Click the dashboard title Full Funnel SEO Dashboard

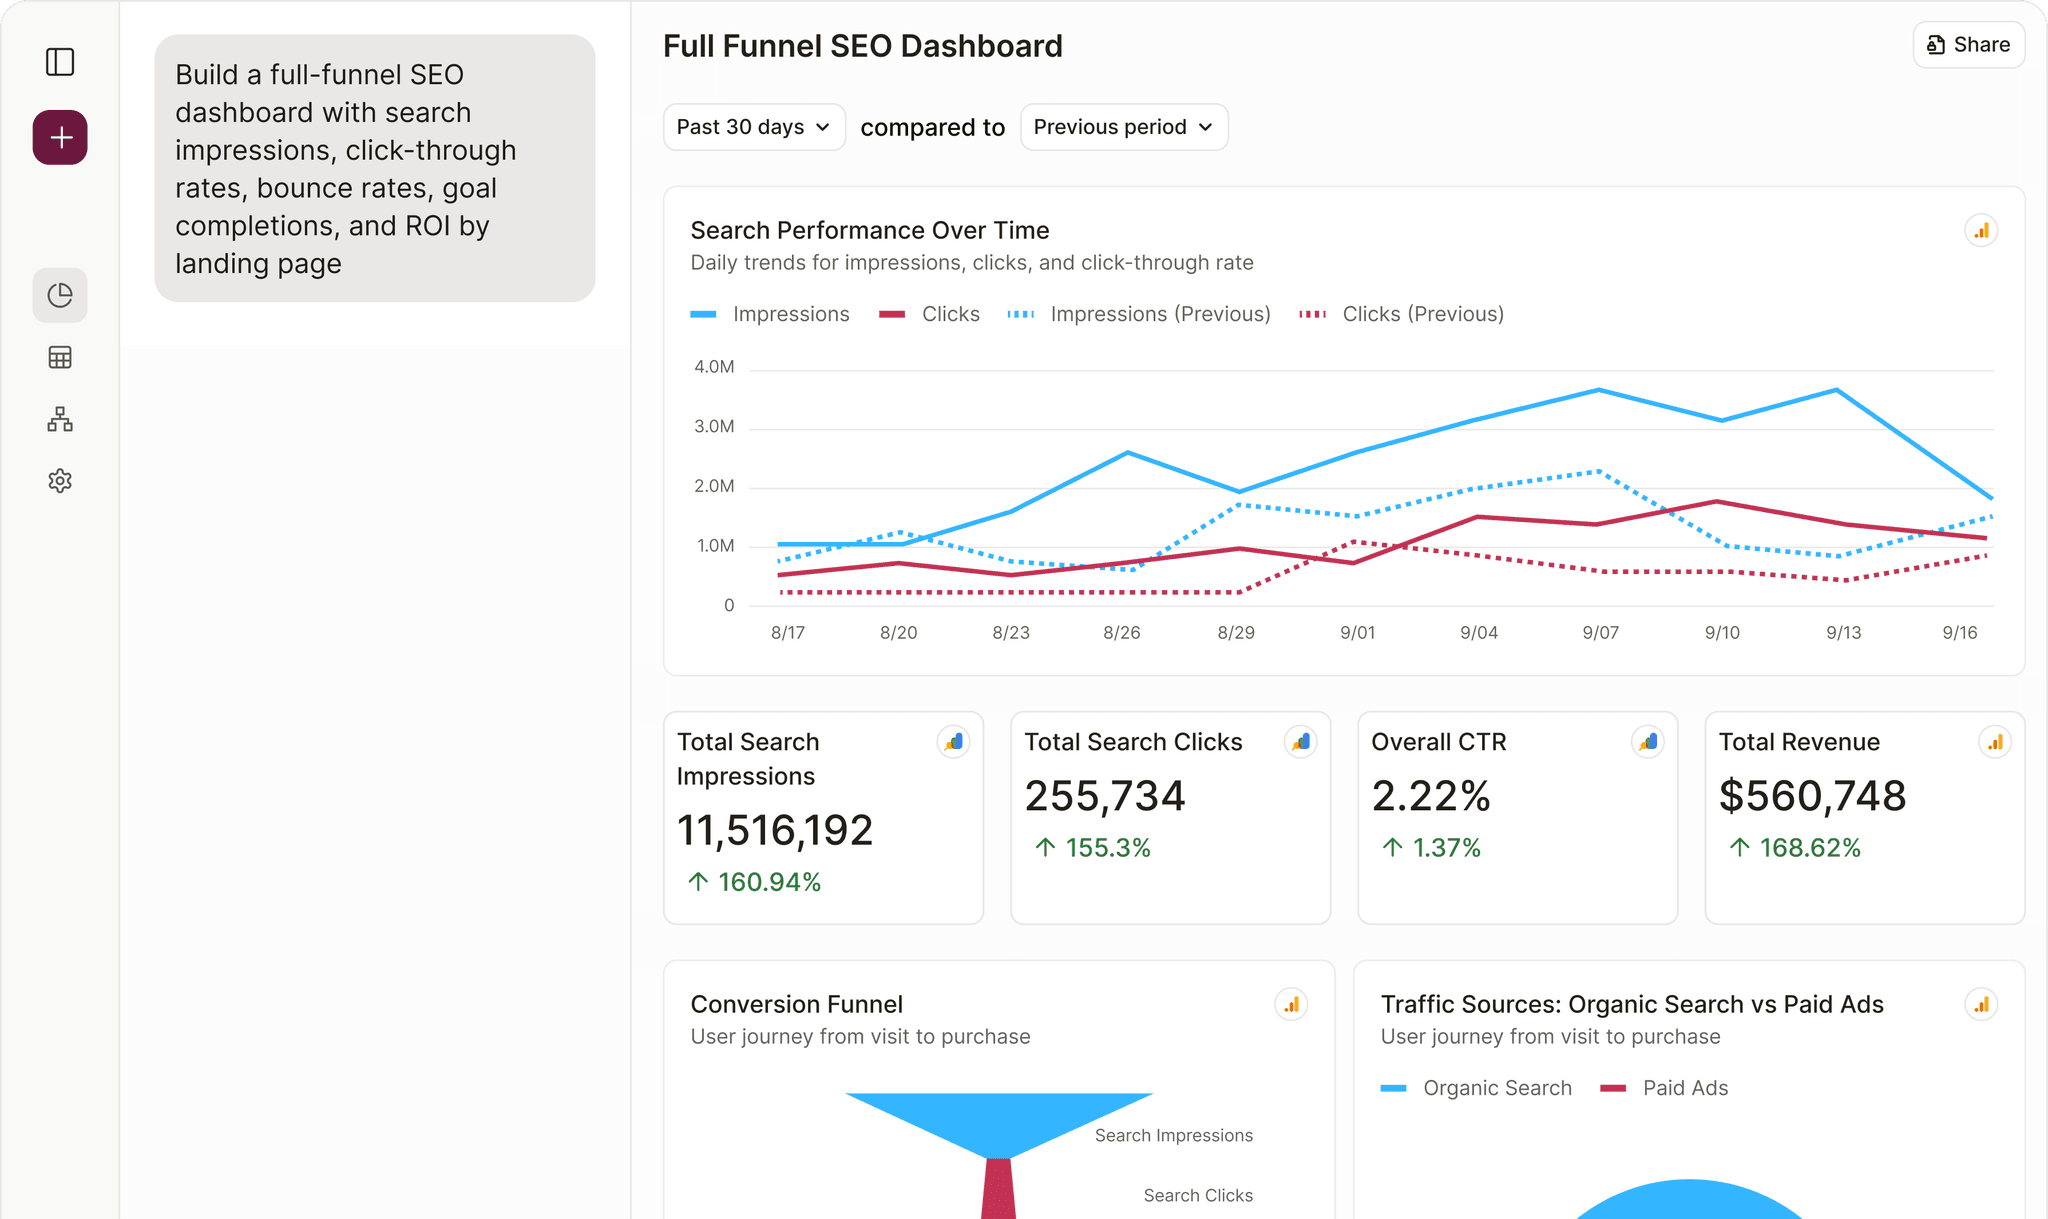[862, 45]
